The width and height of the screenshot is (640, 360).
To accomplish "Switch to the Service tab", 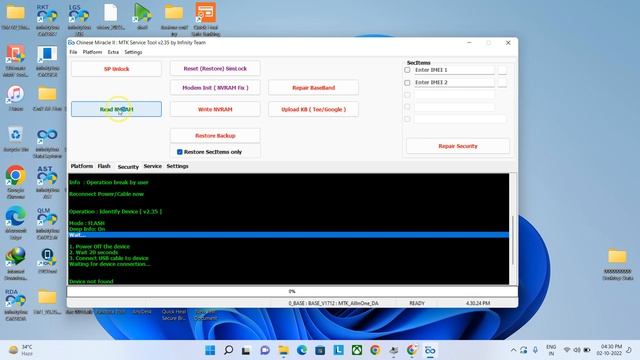I will (x=153, y=166).
